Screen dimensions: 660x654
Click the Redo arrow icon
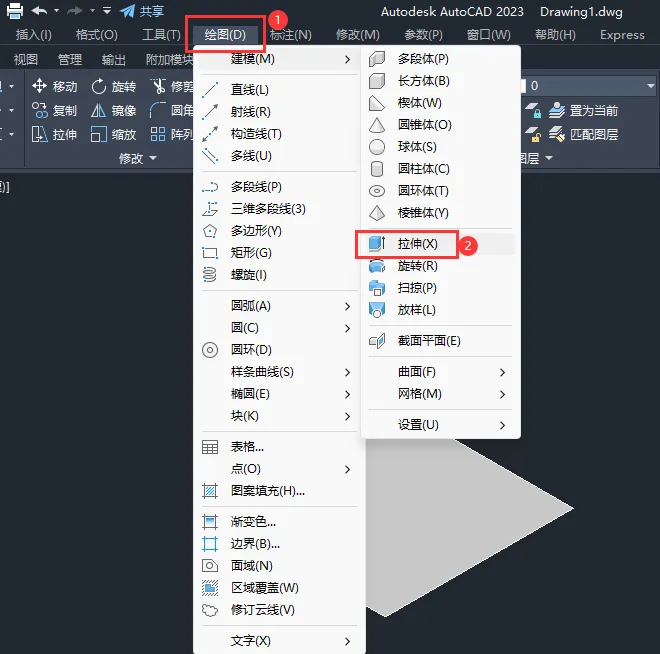(75, 11)
